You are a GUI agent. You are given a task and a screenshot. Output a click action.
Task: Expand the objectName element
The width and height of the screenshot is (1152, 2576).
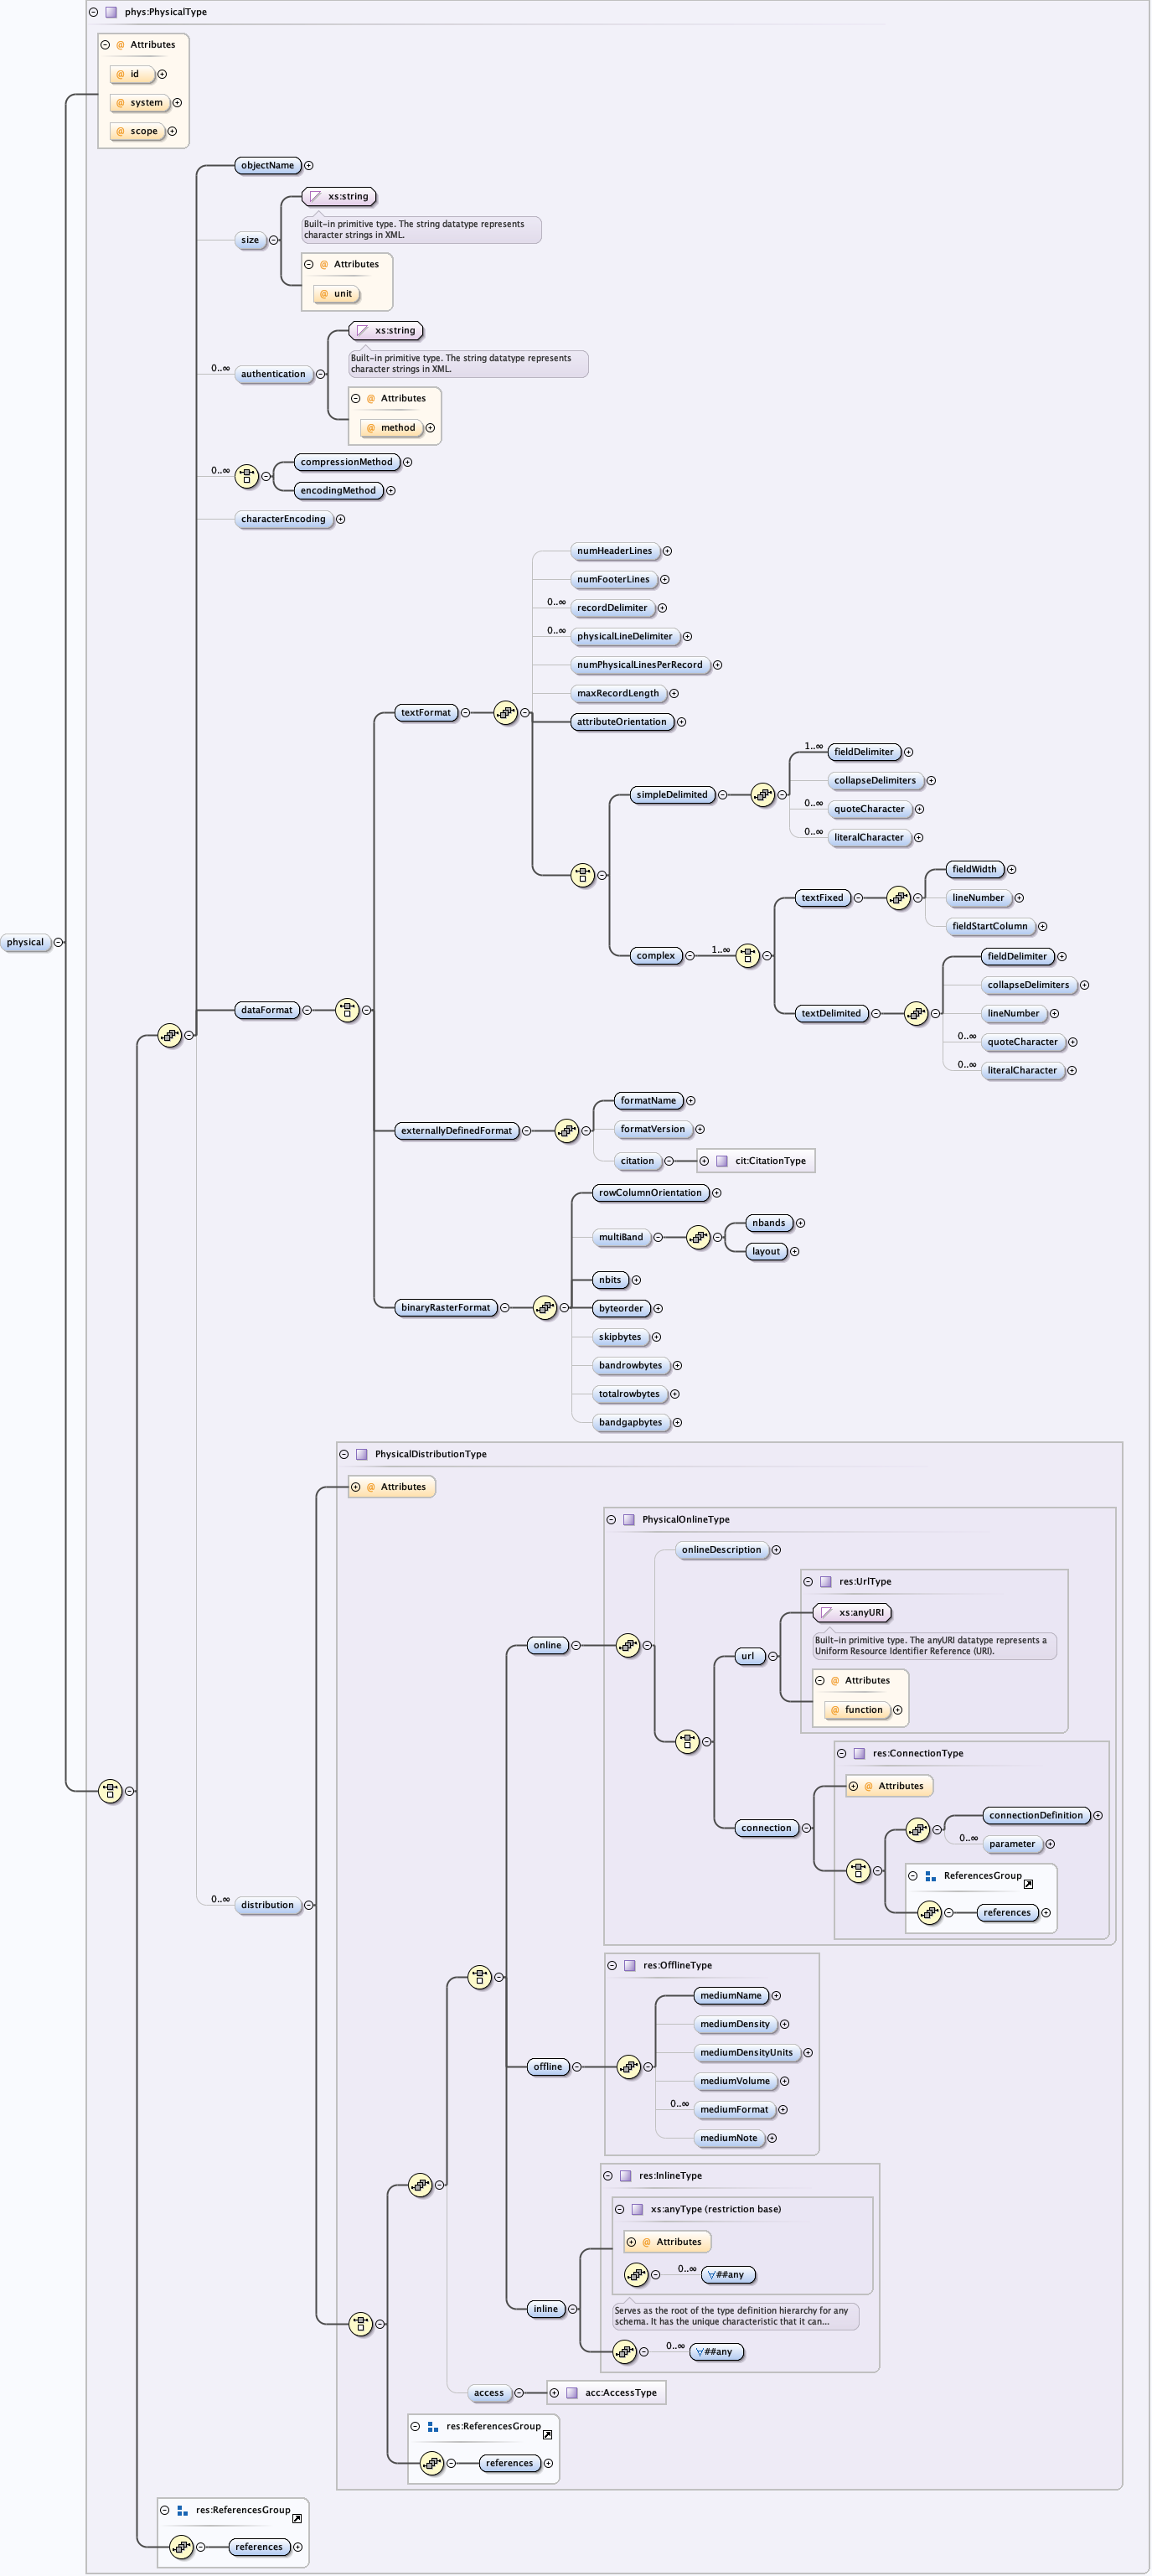(309, 166)
